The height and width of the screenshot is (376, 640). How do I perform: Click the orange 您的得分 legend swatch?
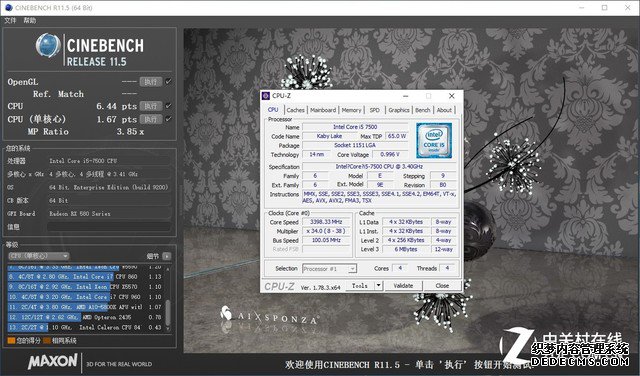(x=11, y=340)
